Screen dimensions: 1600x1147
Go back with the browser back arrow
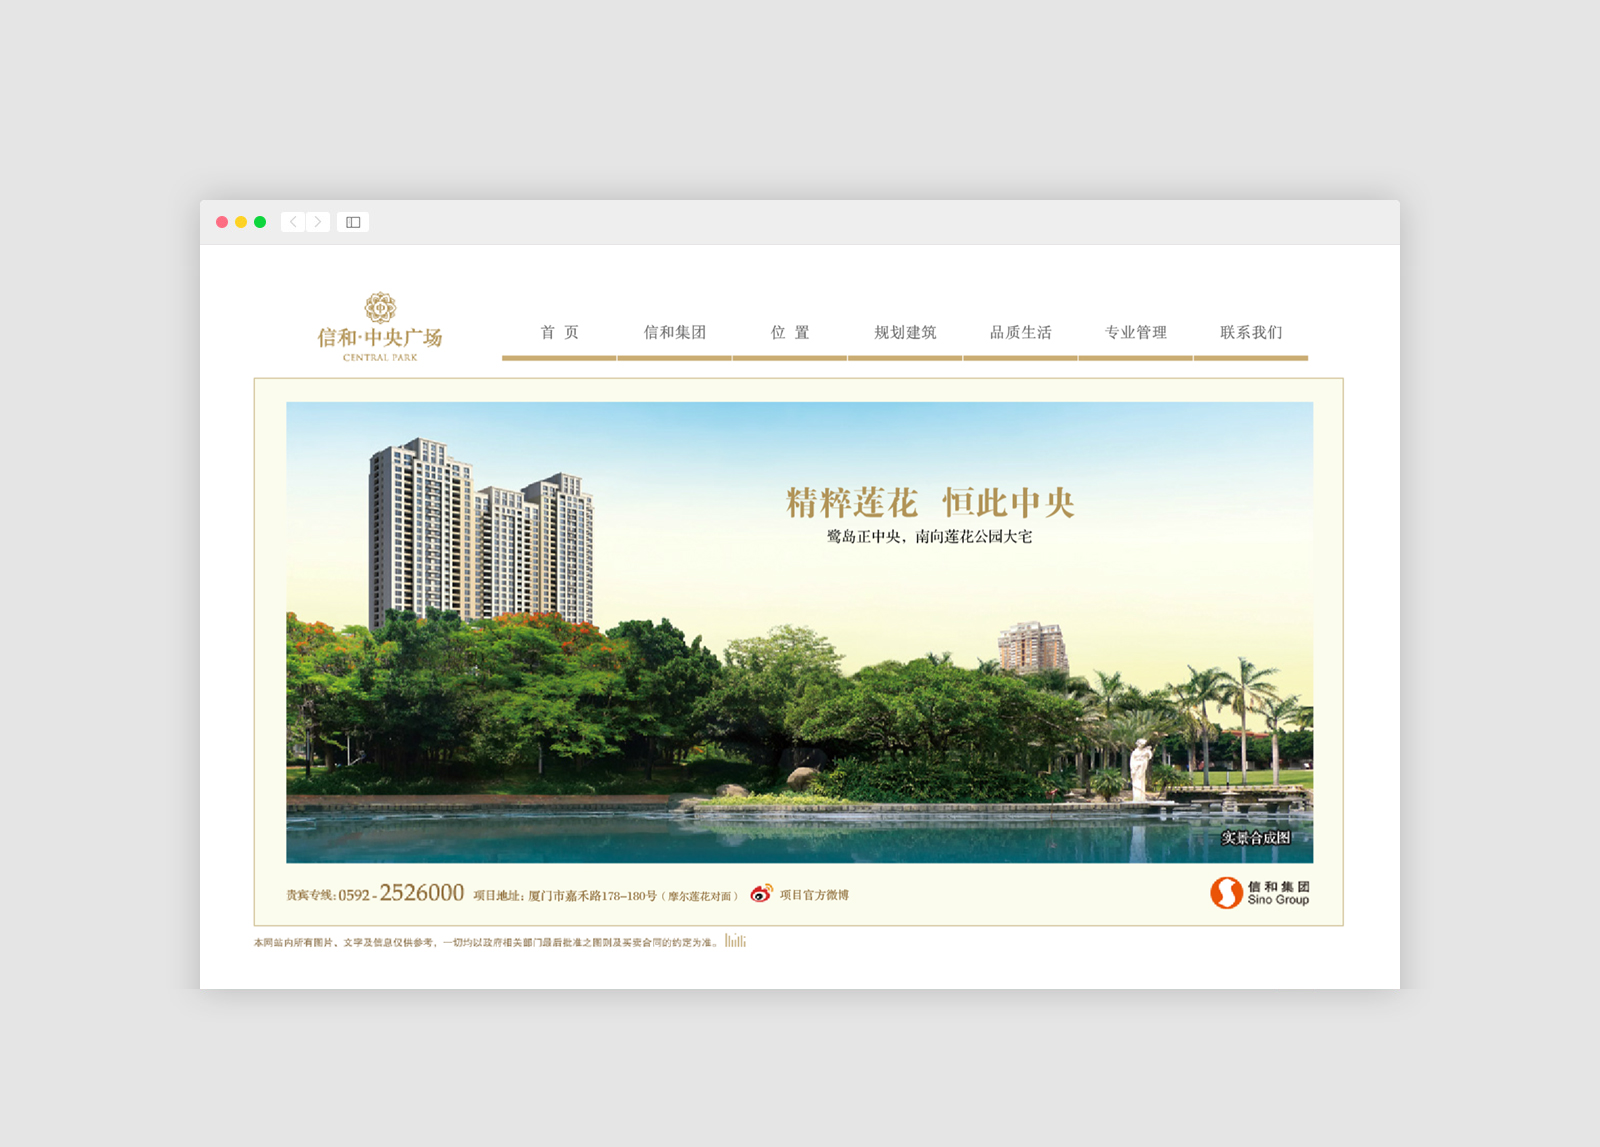(293, 222)
